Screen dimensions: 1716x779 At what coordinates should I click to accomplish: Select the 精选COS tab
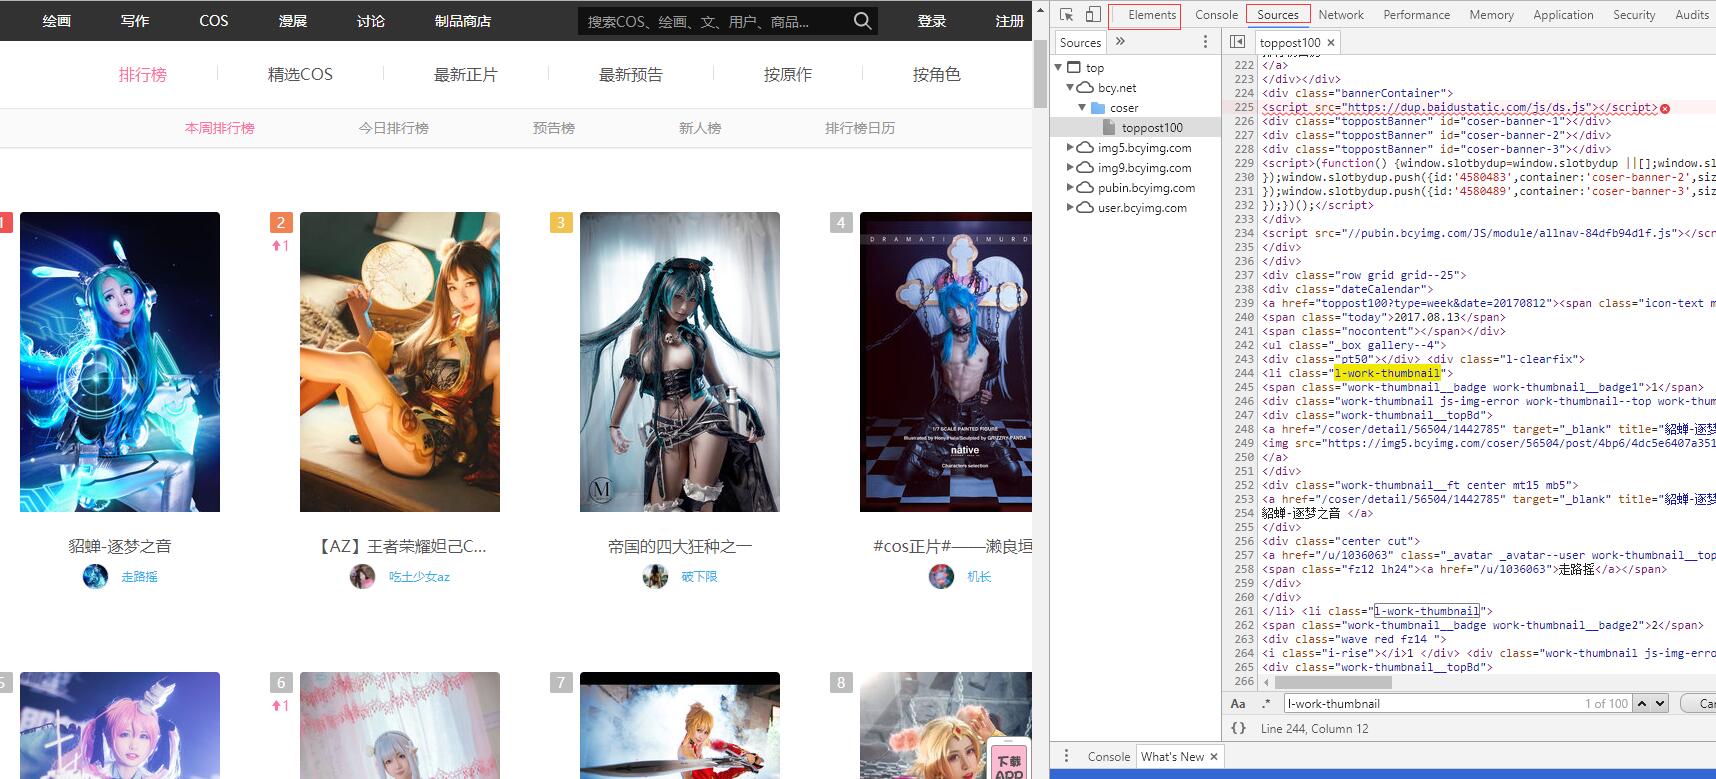(x=300, y=74)
